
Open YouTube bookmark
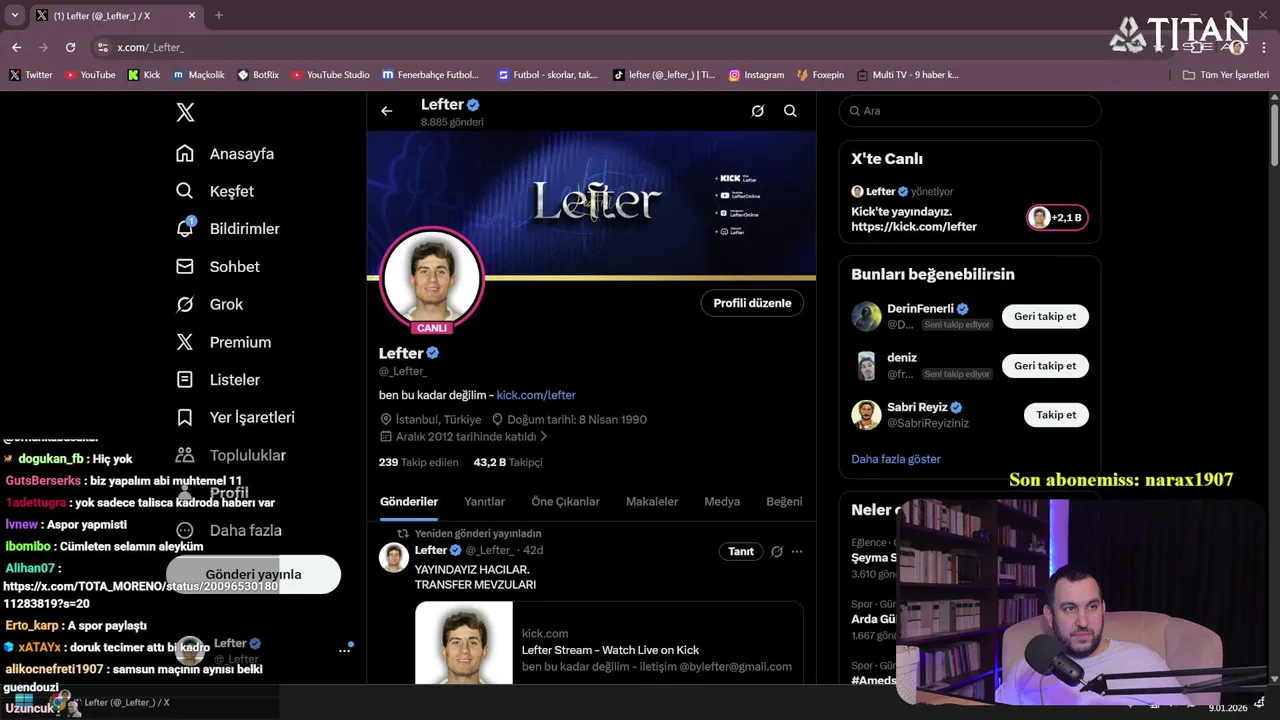coord(90,75)
